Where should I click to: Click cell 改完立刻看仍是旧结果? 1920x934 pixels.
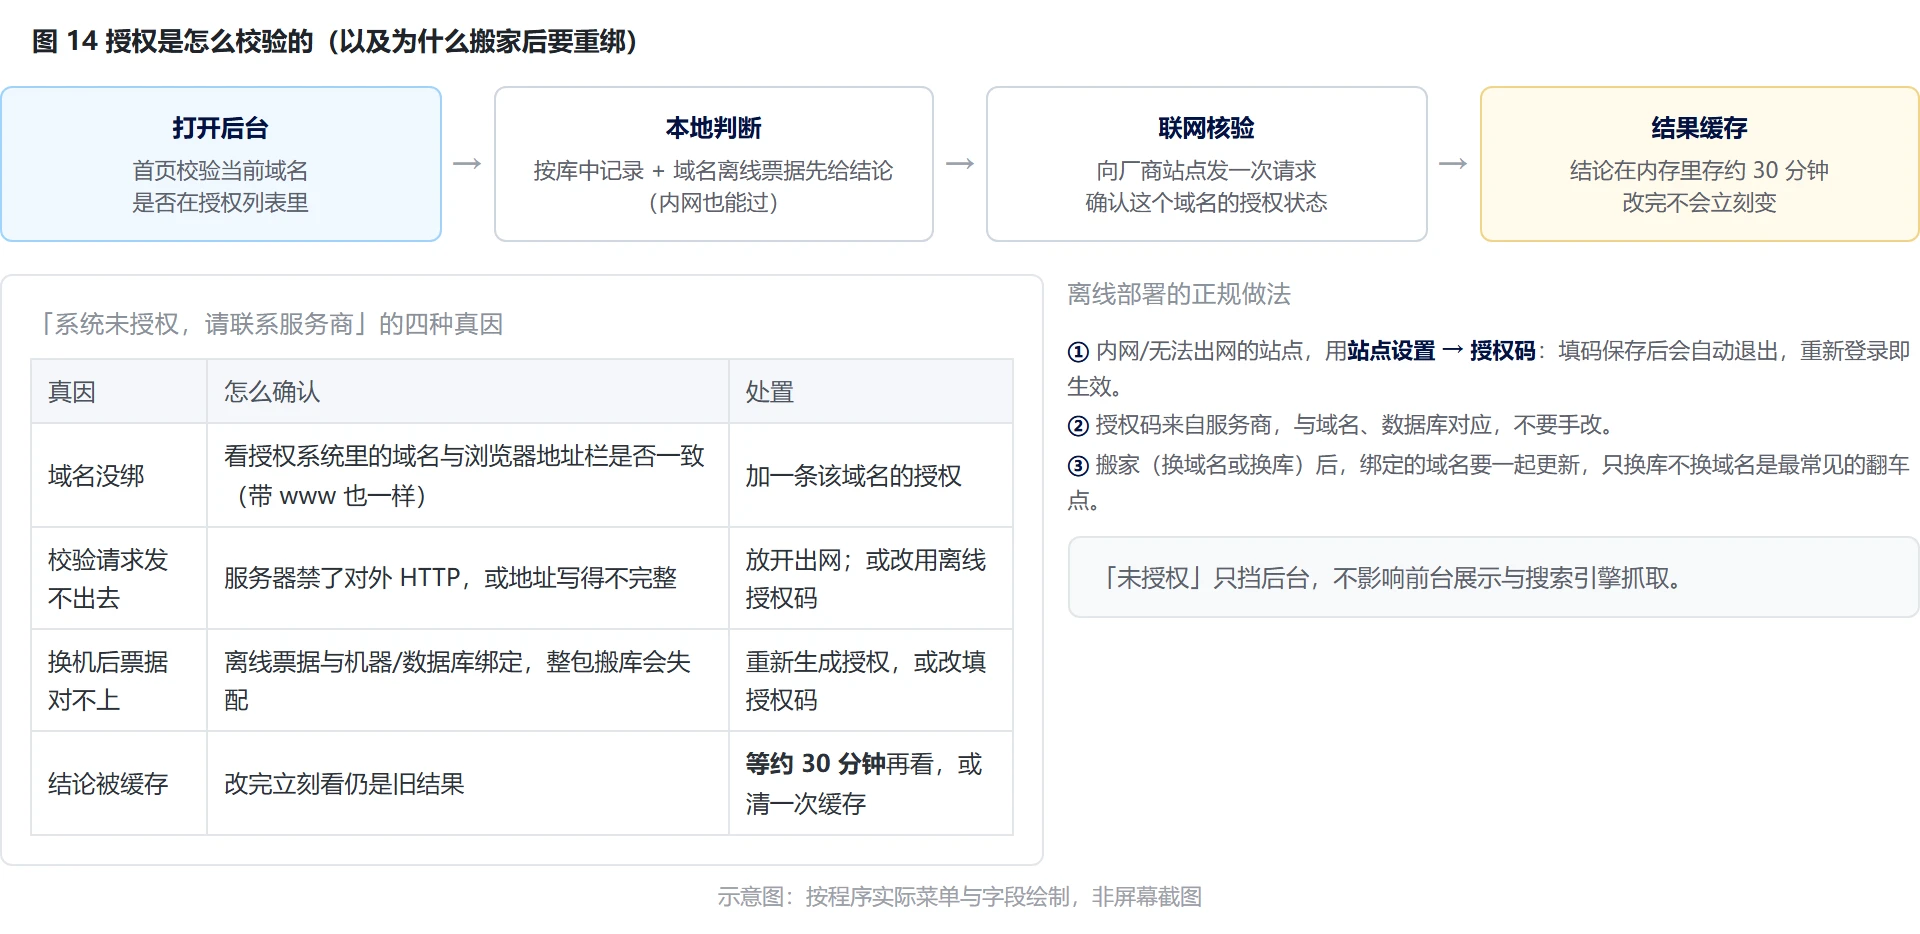467,783
